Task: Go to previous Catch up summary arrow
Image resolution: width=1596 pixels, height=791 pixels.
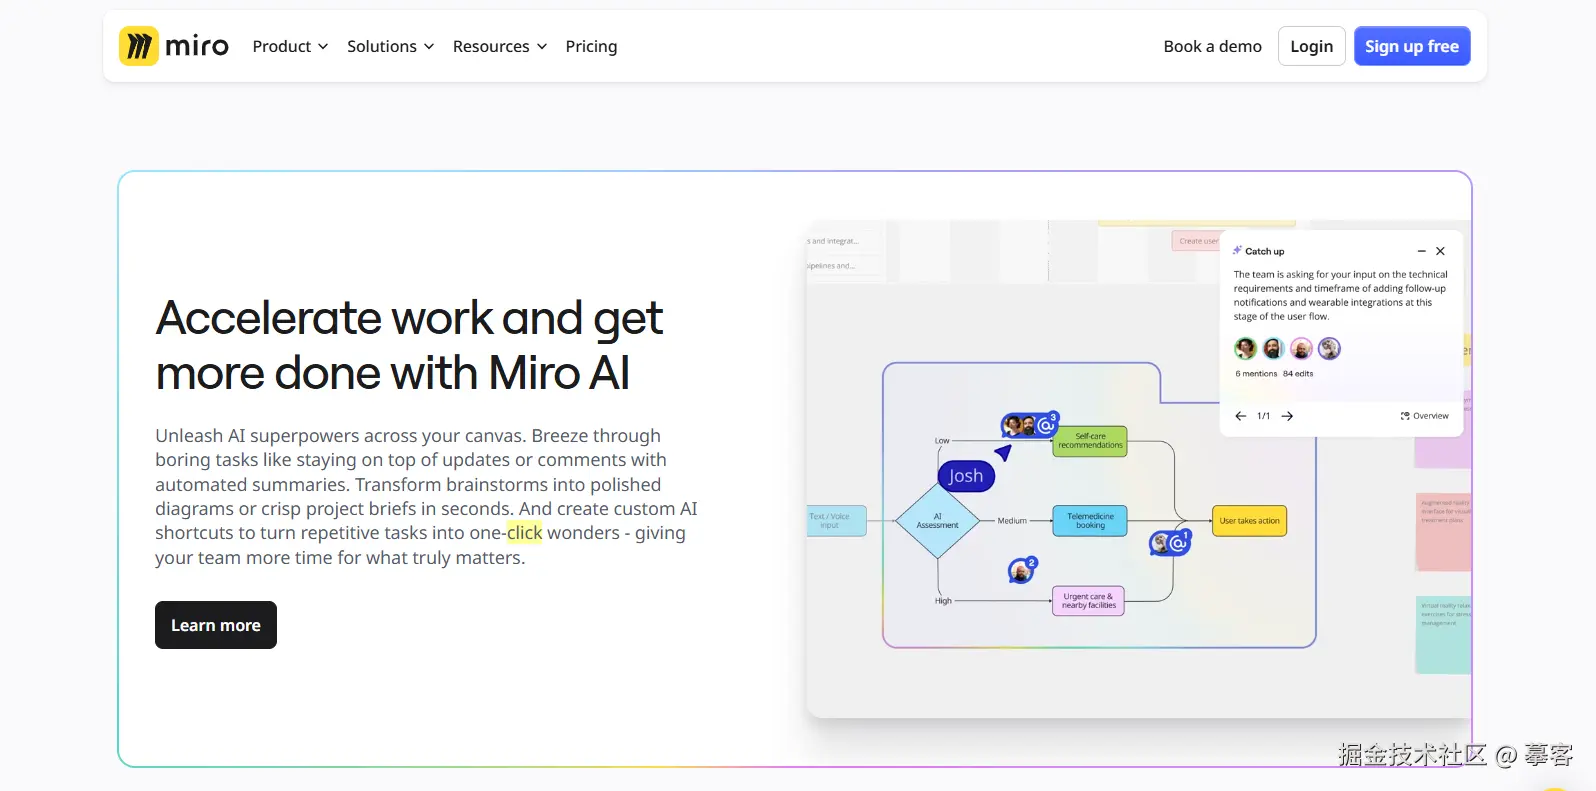Action: pos(1240,416)
